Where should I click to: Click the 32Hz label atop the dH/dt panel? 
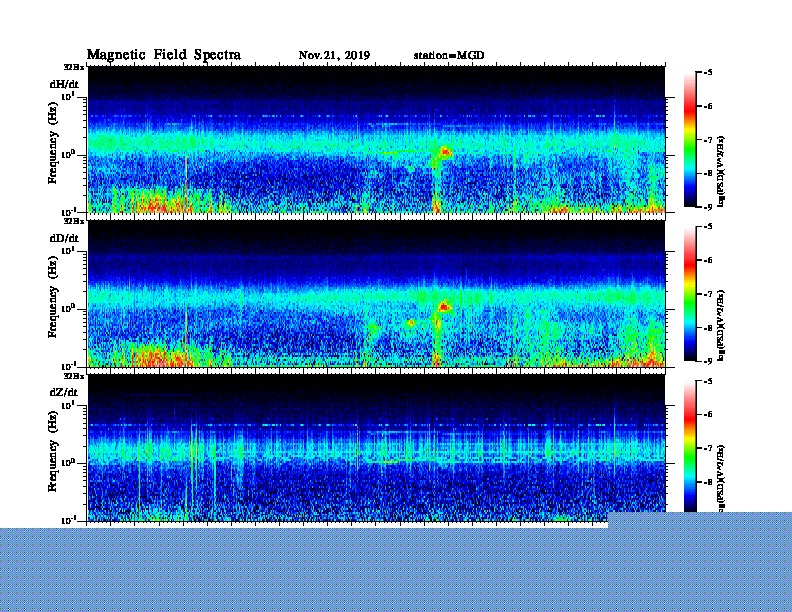(74, 67)
